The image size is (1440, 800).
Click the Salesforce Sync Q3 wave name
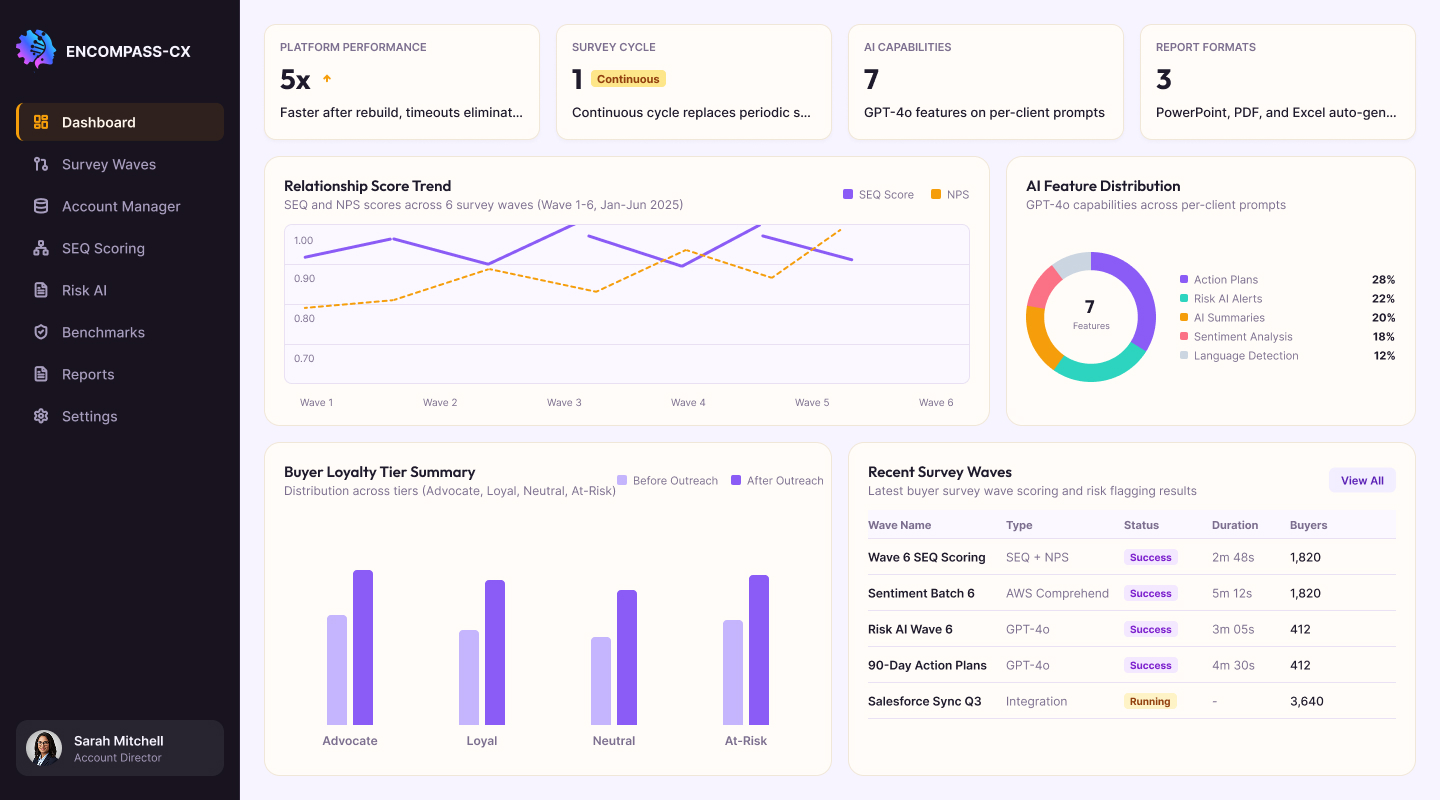[x=924, y=701]
